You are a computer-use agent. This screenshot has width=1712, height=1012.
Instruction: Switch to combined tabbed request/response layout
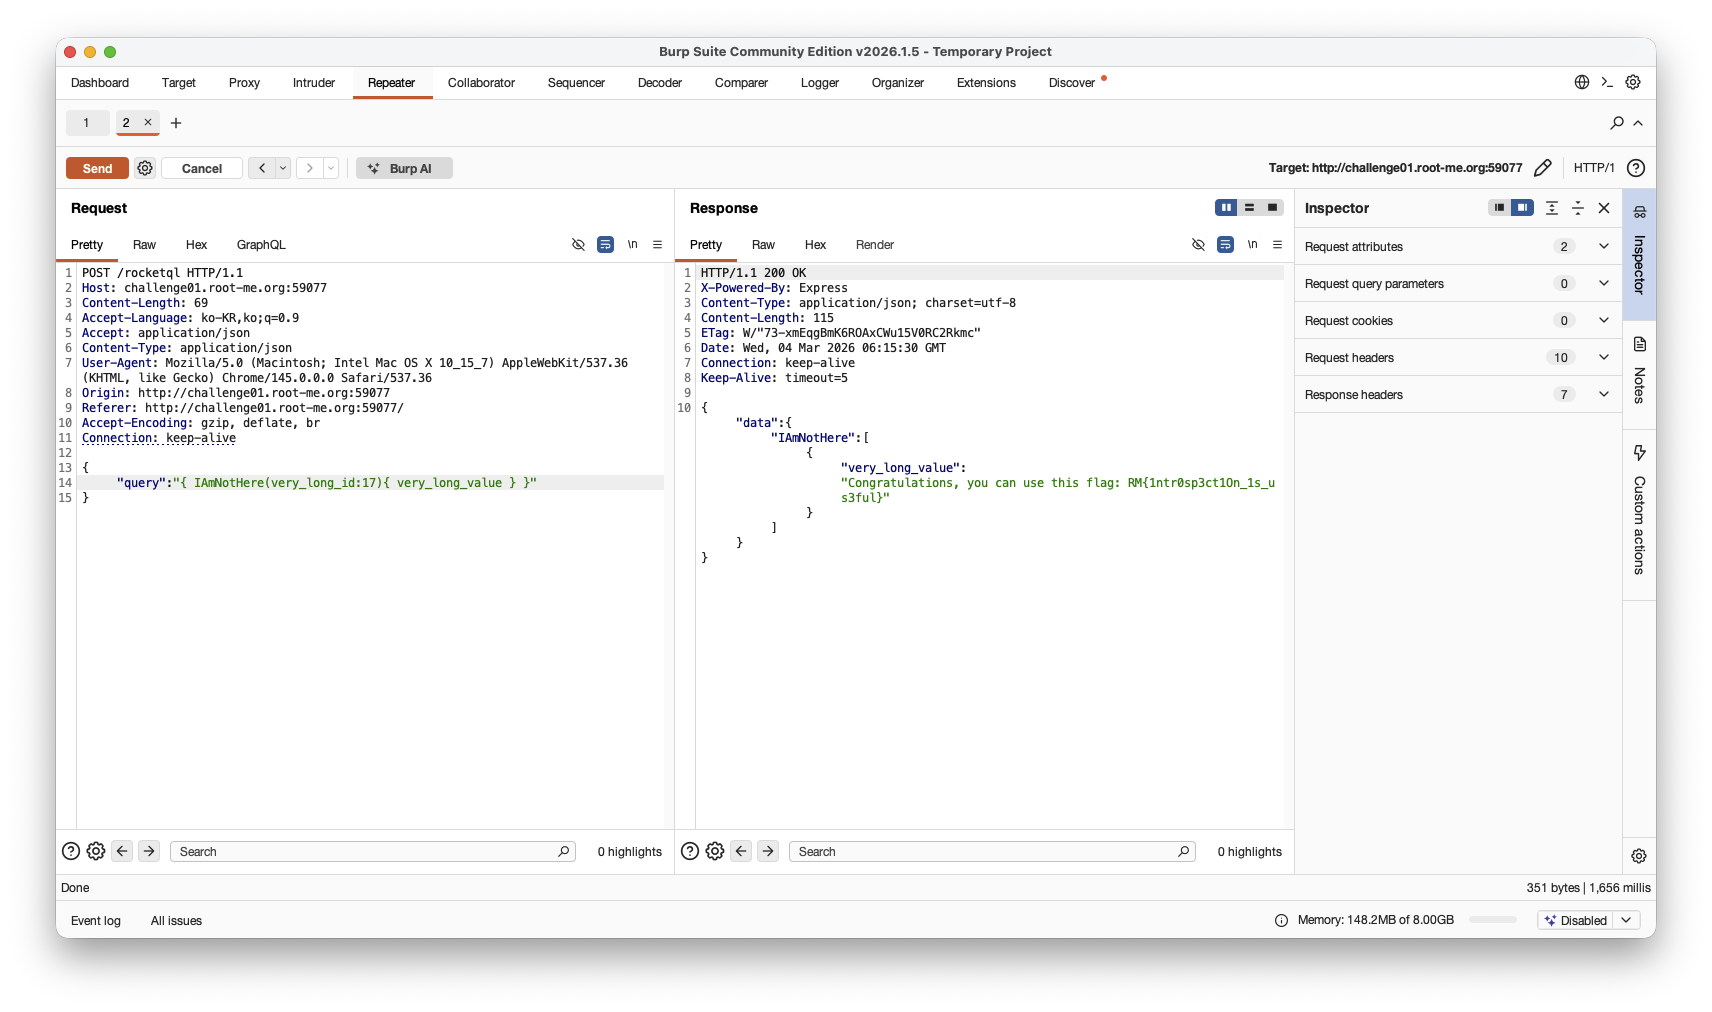coord(1272,207)
